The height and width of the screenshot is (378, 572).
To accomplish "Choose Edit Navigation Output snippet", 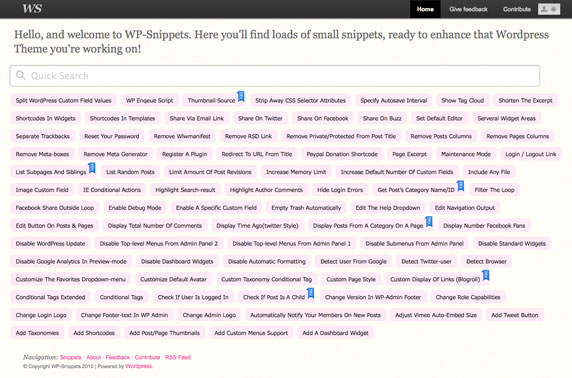I will [x=465, y=208].
